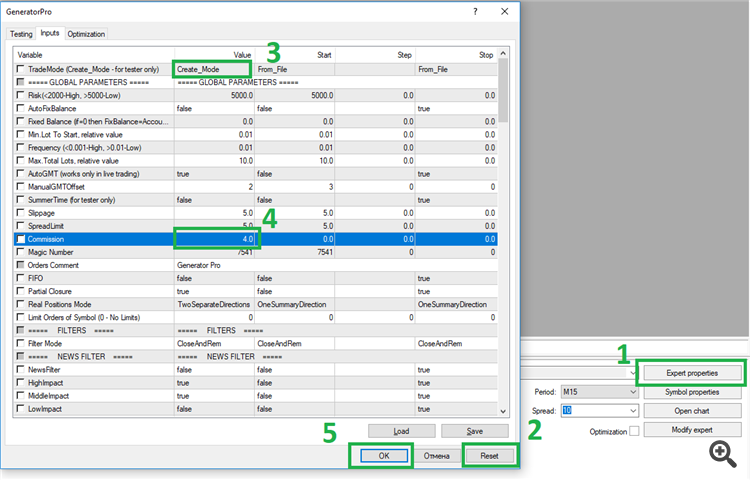Select the FIFO row
This screenshot has width=750, height=480.
[255, 278]
